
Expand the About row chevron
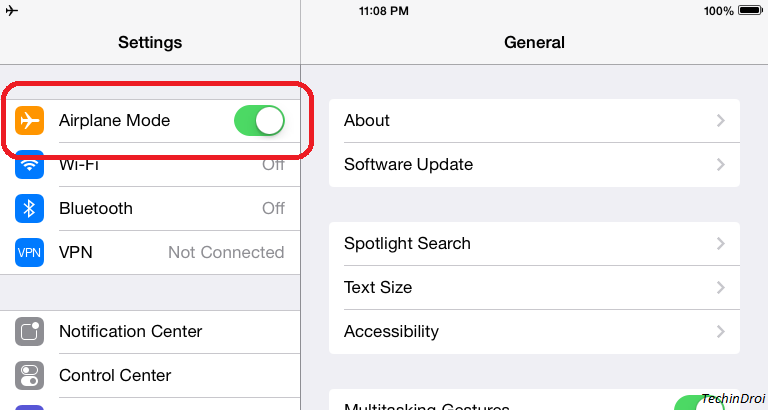point(720,121)
